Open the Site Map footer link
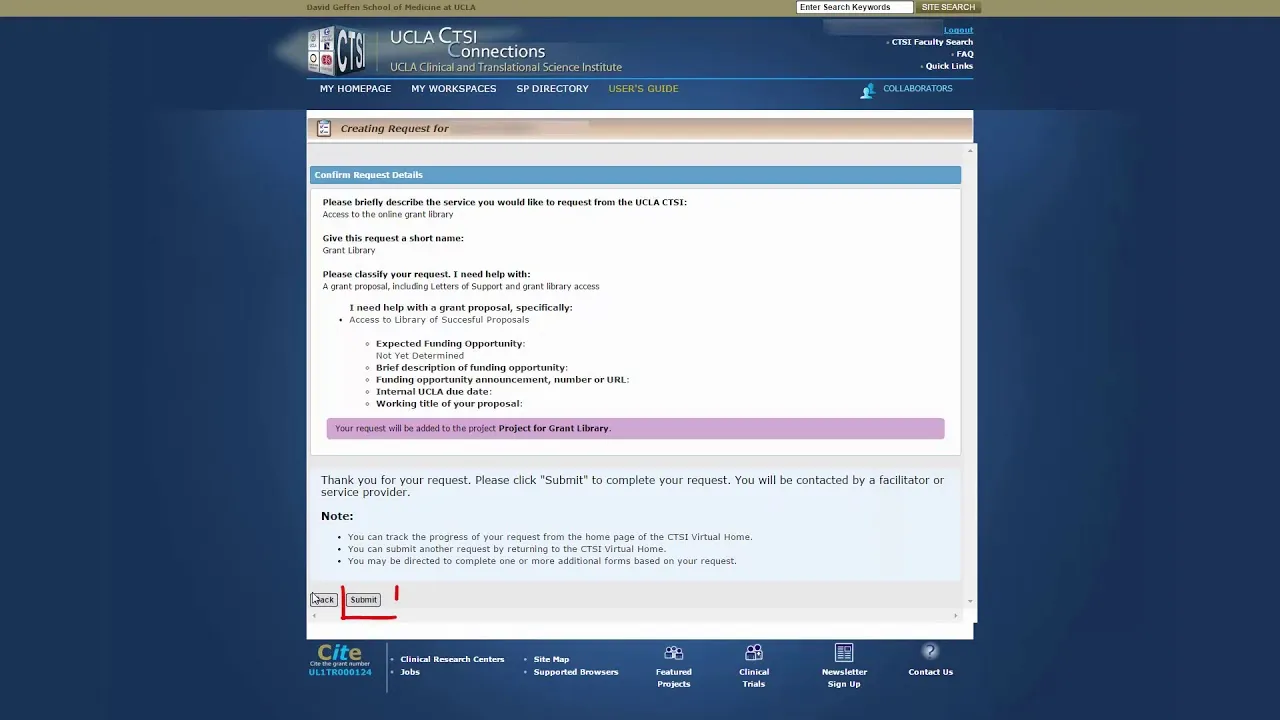Screen dimensions: 1280x720 pos(551,660)
